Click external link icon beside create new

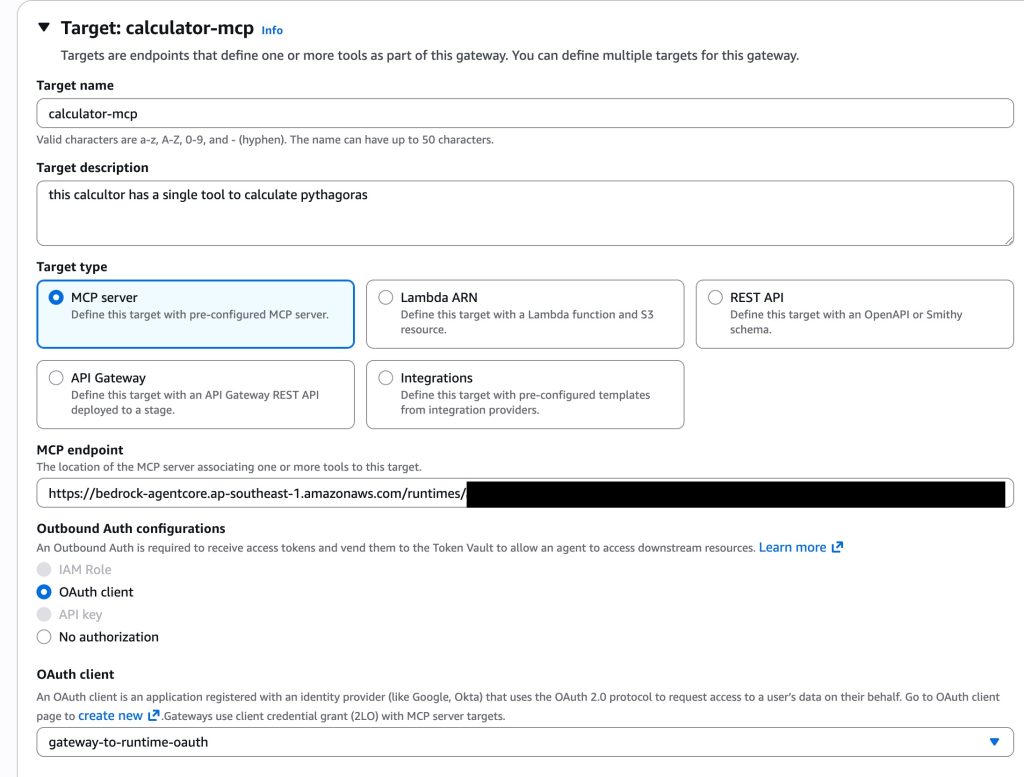pyautogui.click(x=154, y=715)
